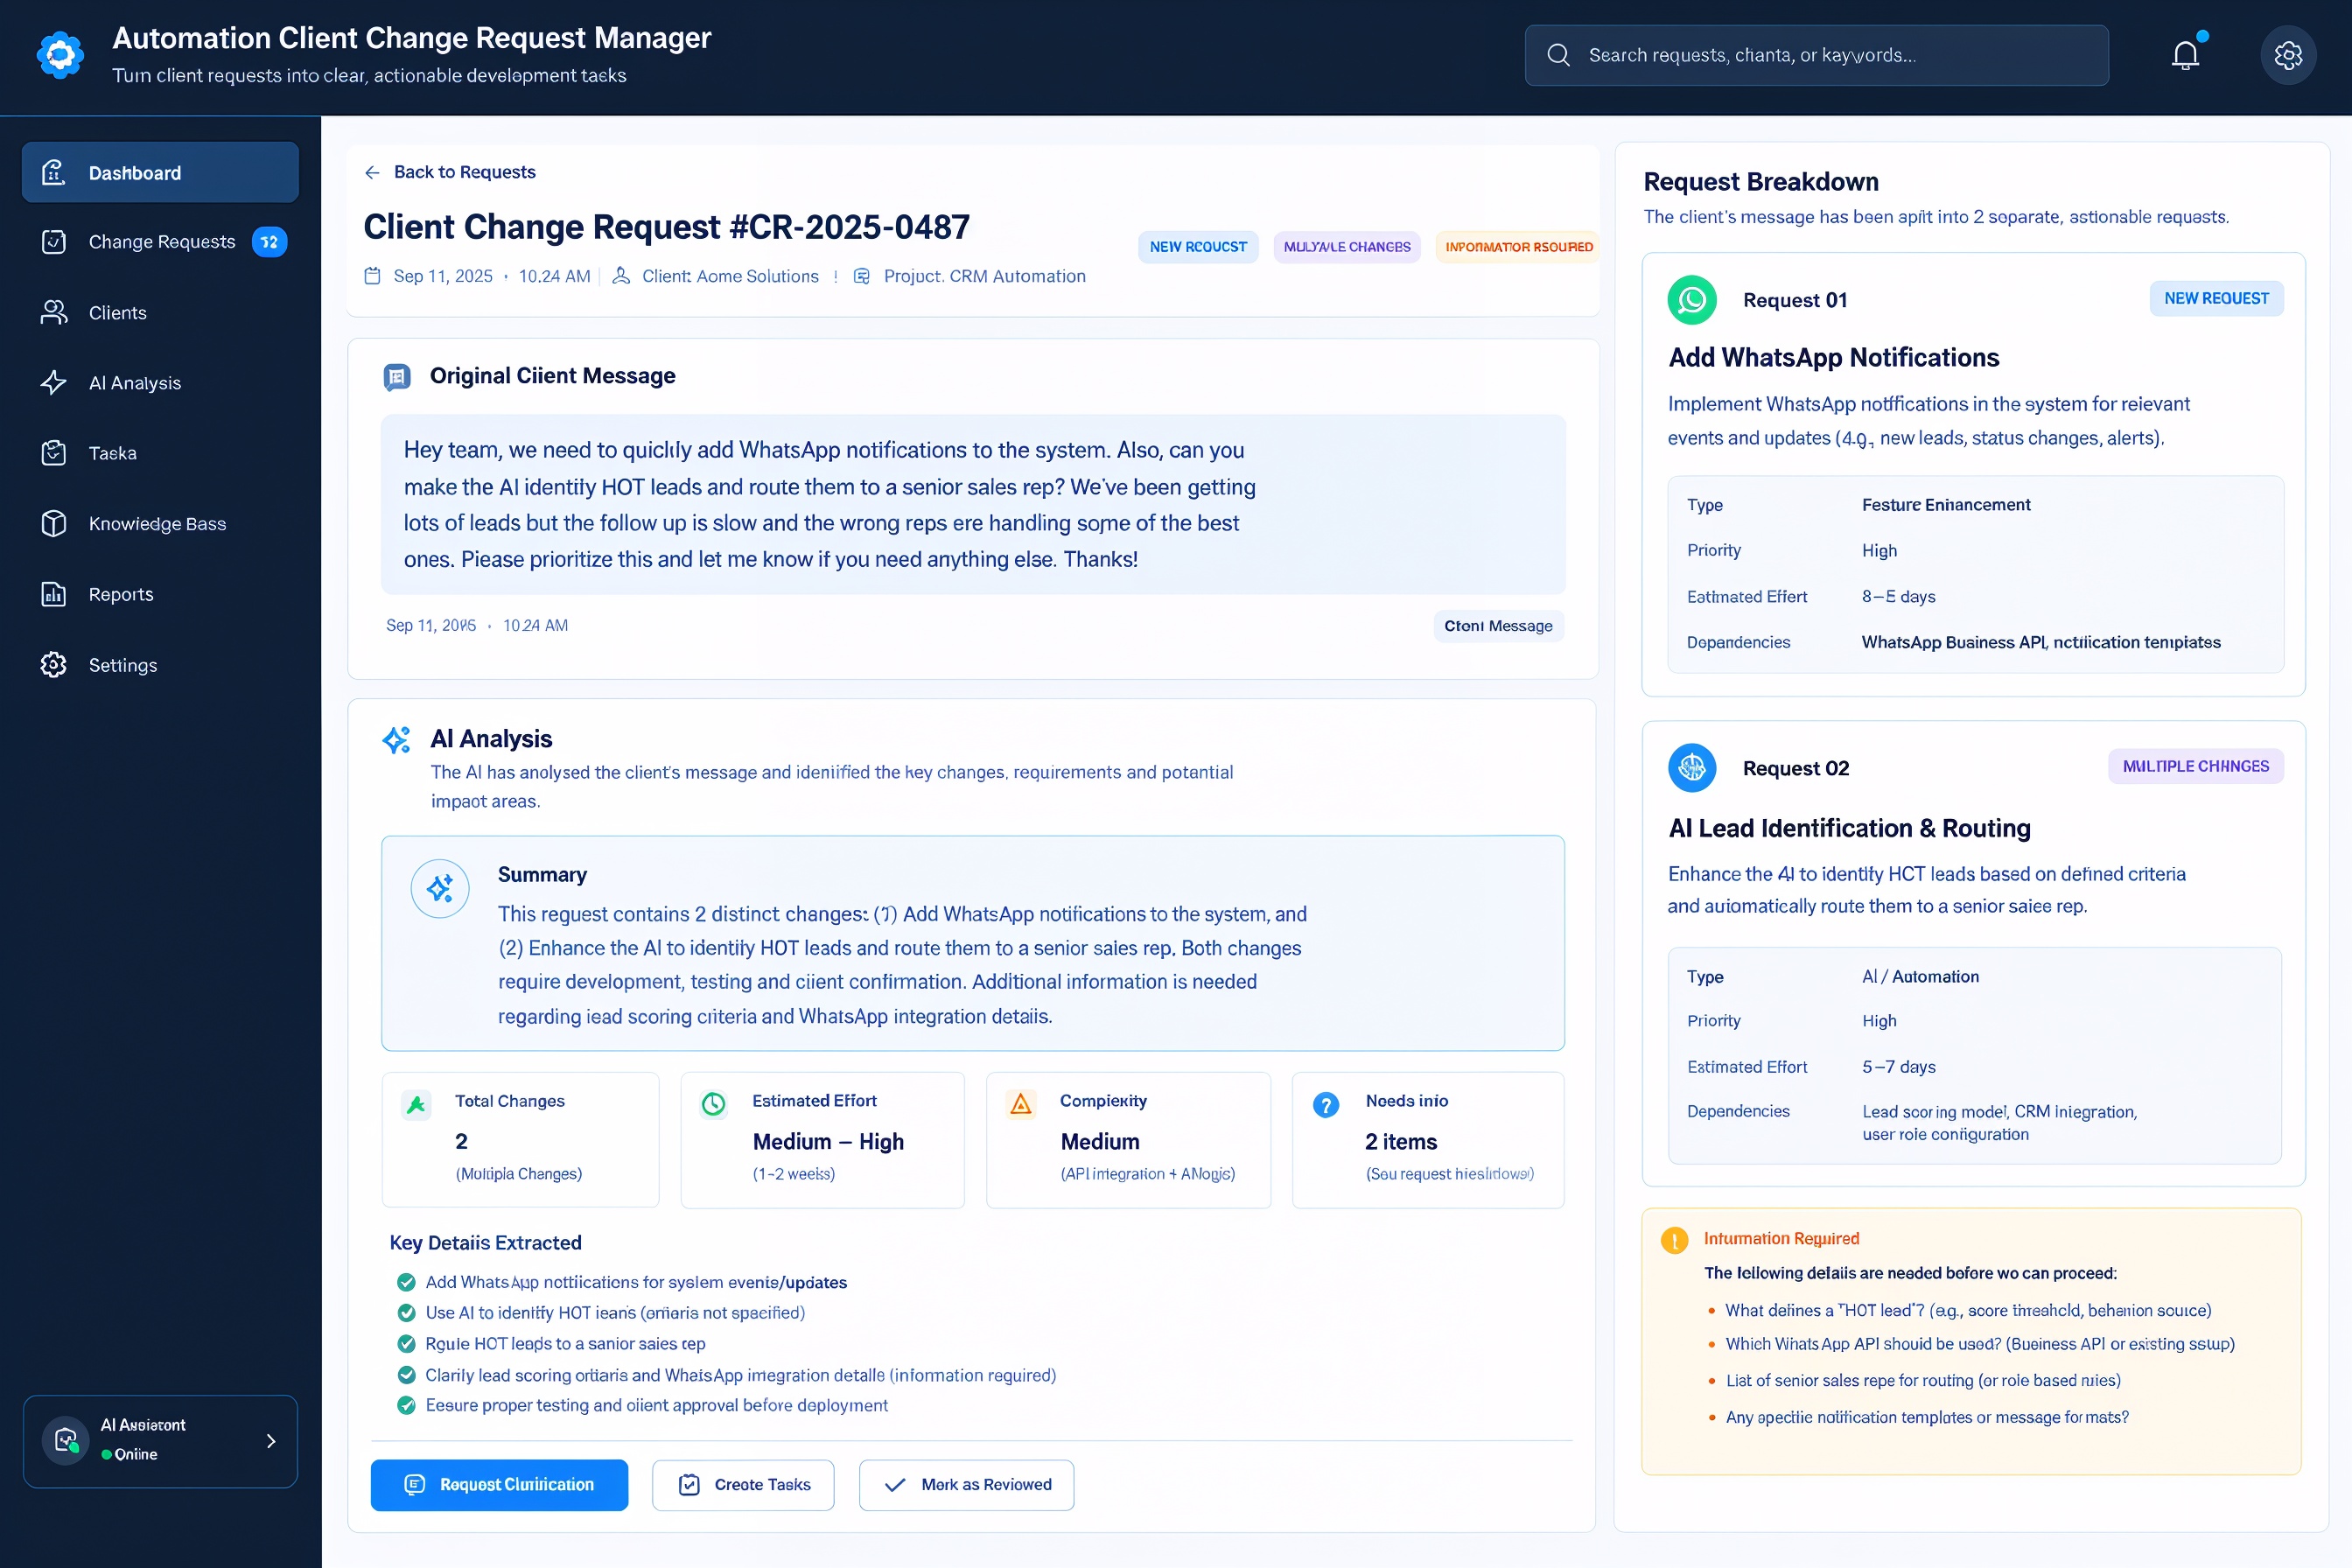Click the Reports chart icon
This screenshot has width=2352, height=1568.
[x=54, y=594]
